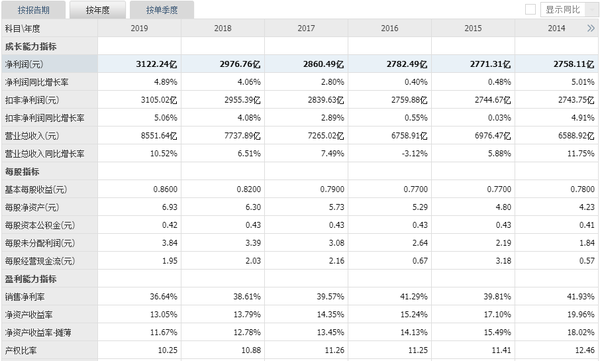Select the 净利润(元) row label
Viewport: 600px width, 361px height.
(x=24, y=64)
